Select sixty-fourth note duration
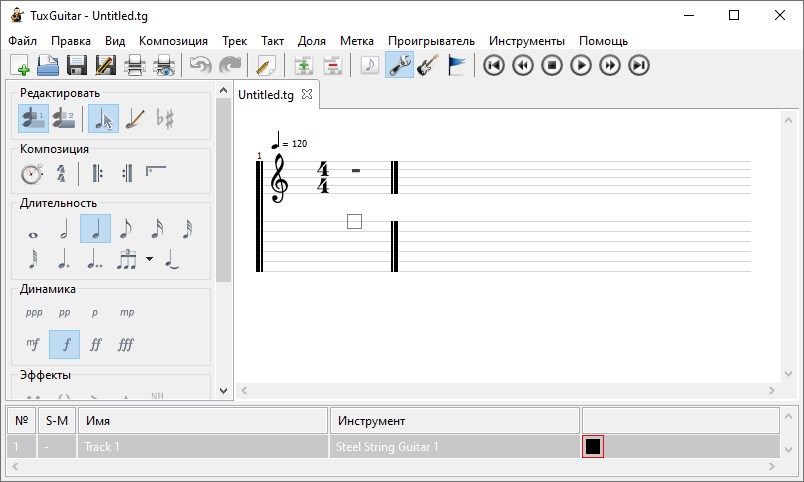This screenshot has width=804, height=482. 33,259
